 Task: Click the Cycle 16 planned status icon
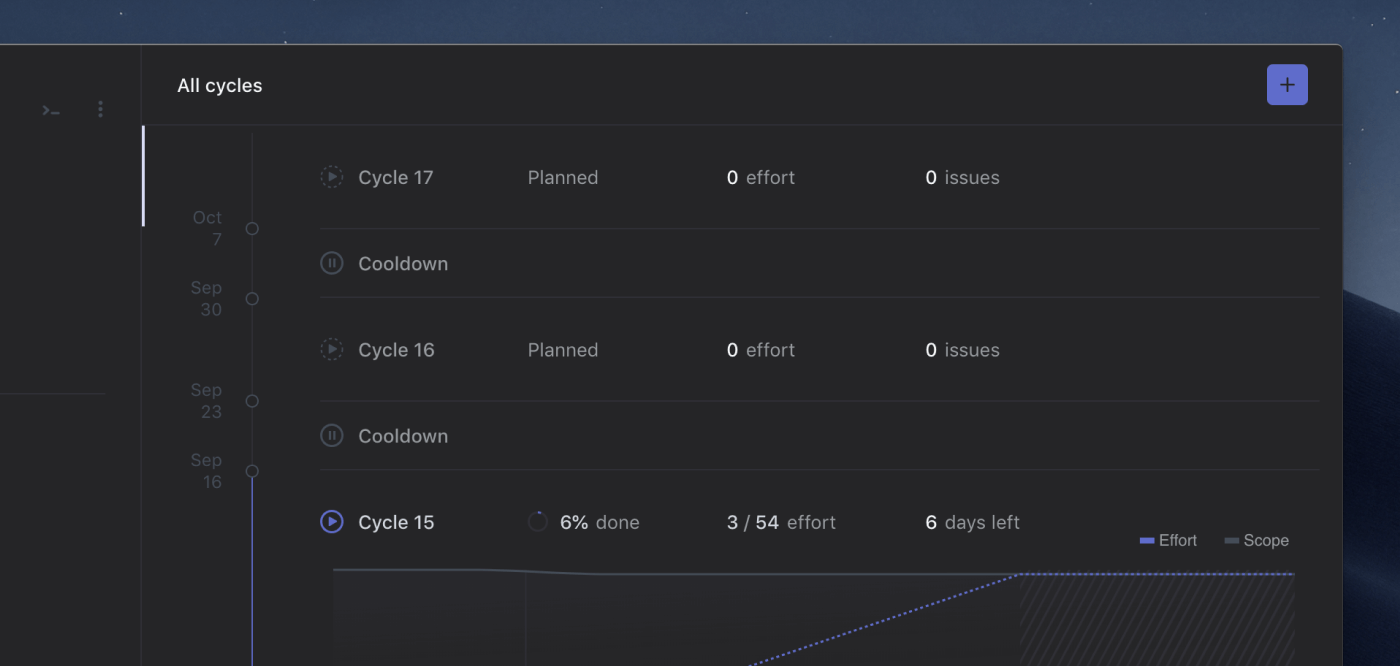click(331, 350)
